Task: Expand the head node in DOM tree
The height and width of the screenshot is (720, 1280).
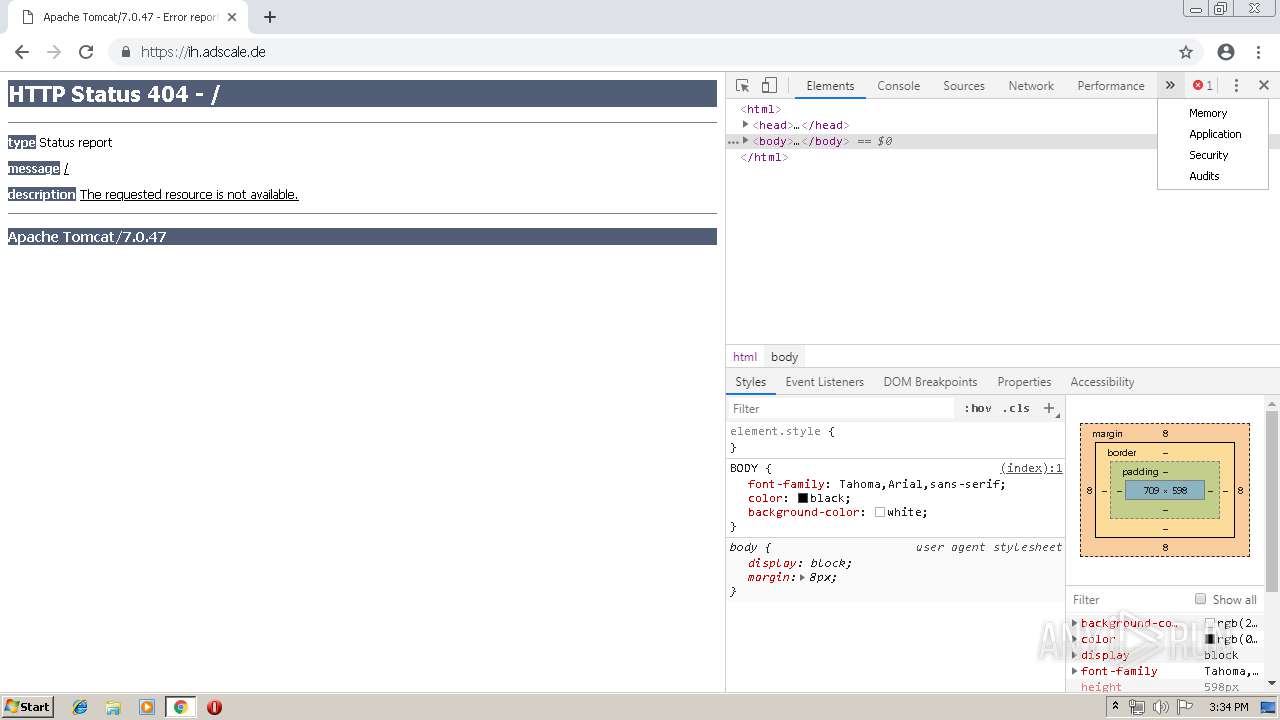Action: (x=746, y=125)
